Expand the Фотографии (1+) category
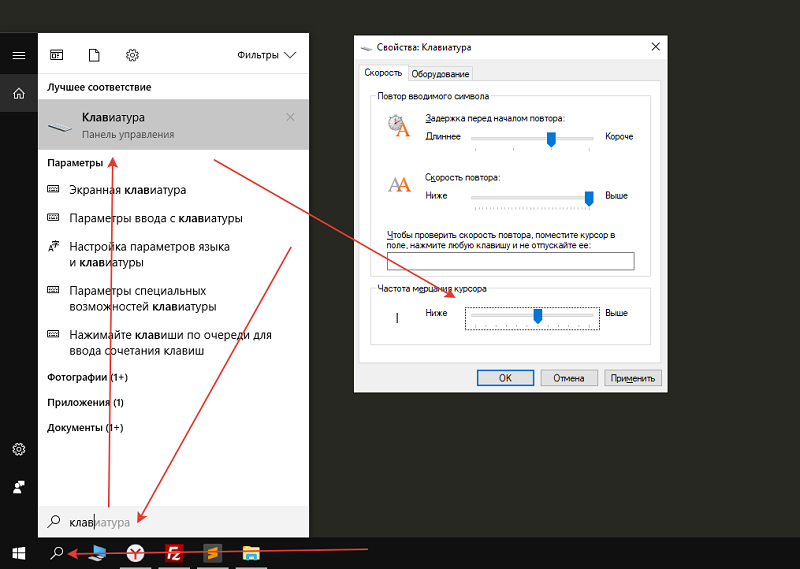The height and width of the screenshot is (569, 800). point(87,377)
